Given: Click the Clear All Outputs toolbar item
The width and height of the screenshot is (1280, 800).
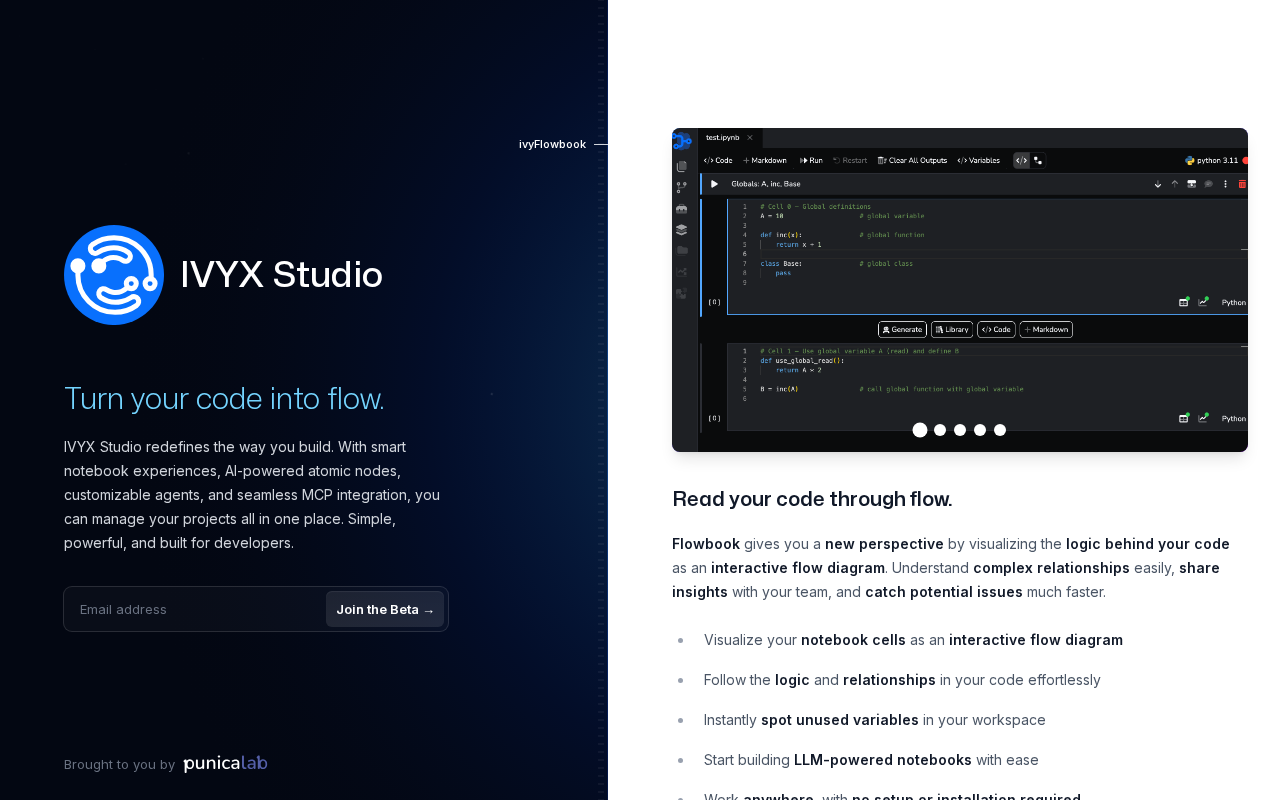Looking at the screenshot, I should [x=912, y=160].
